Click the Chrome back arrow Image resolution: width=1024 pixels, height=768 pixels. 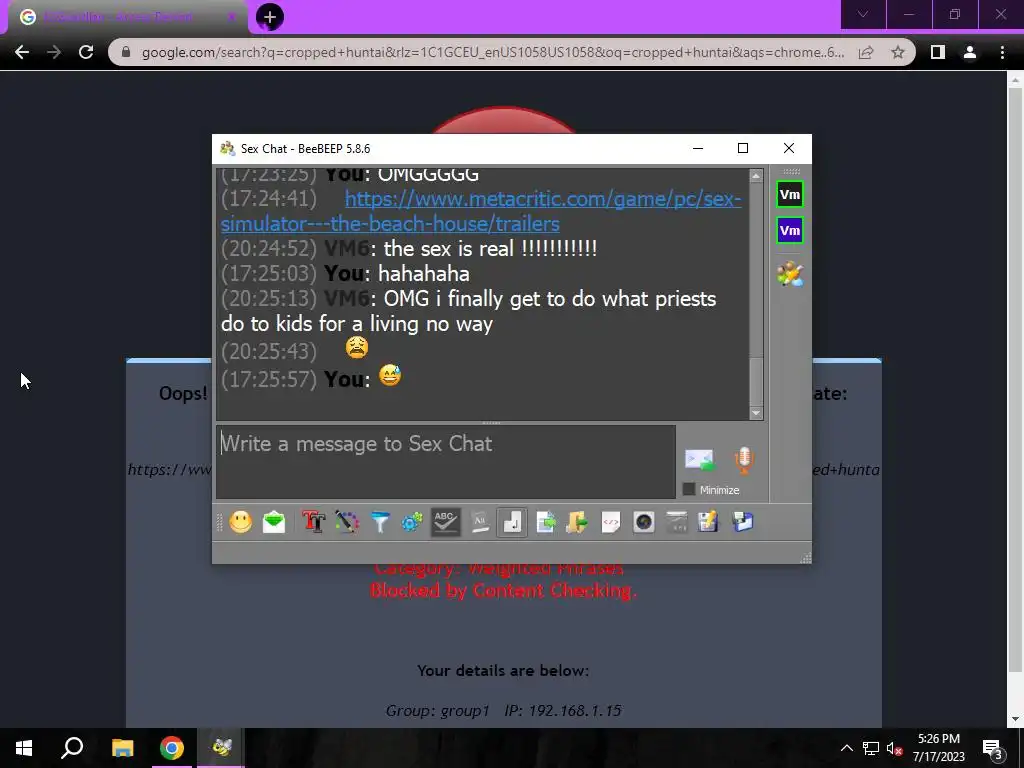pyautogui.click(x=22, y=52)
